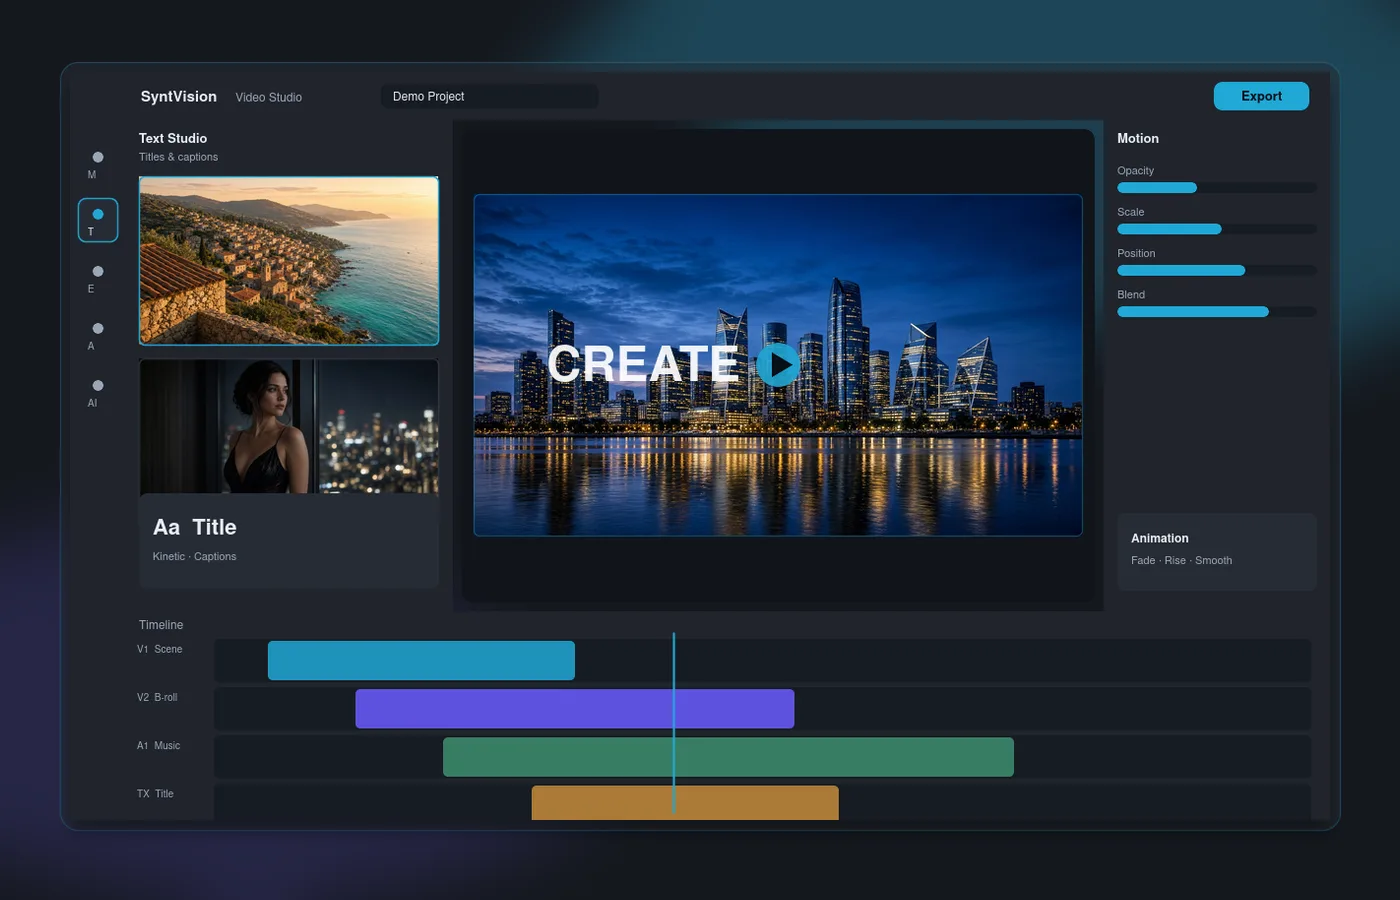Image resolution: width=1400 pixels, height=900 pixels.
Task: Open the AI sidebar panel
Action: point(97,392)
